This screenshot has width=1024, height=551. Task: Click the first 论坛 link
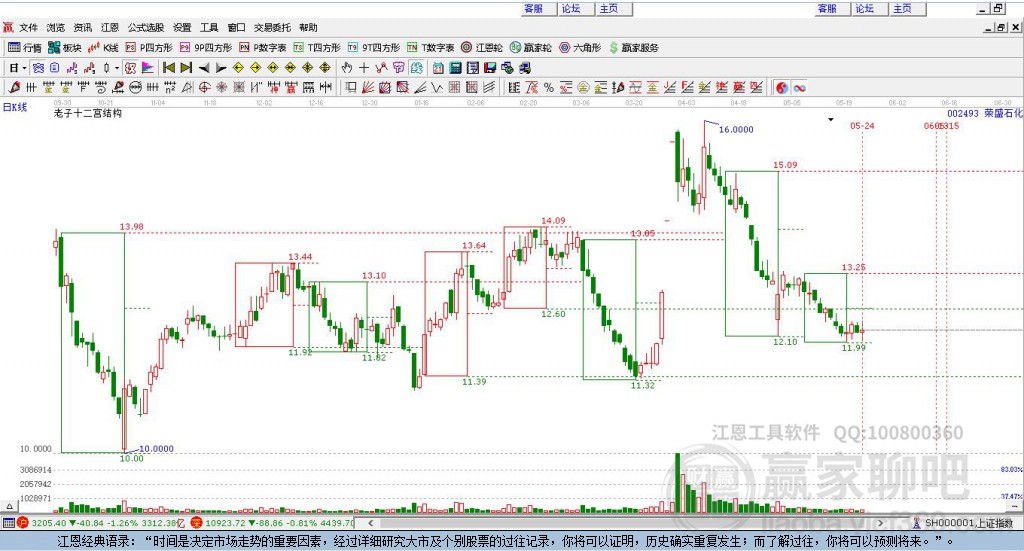tap(571, 8)
